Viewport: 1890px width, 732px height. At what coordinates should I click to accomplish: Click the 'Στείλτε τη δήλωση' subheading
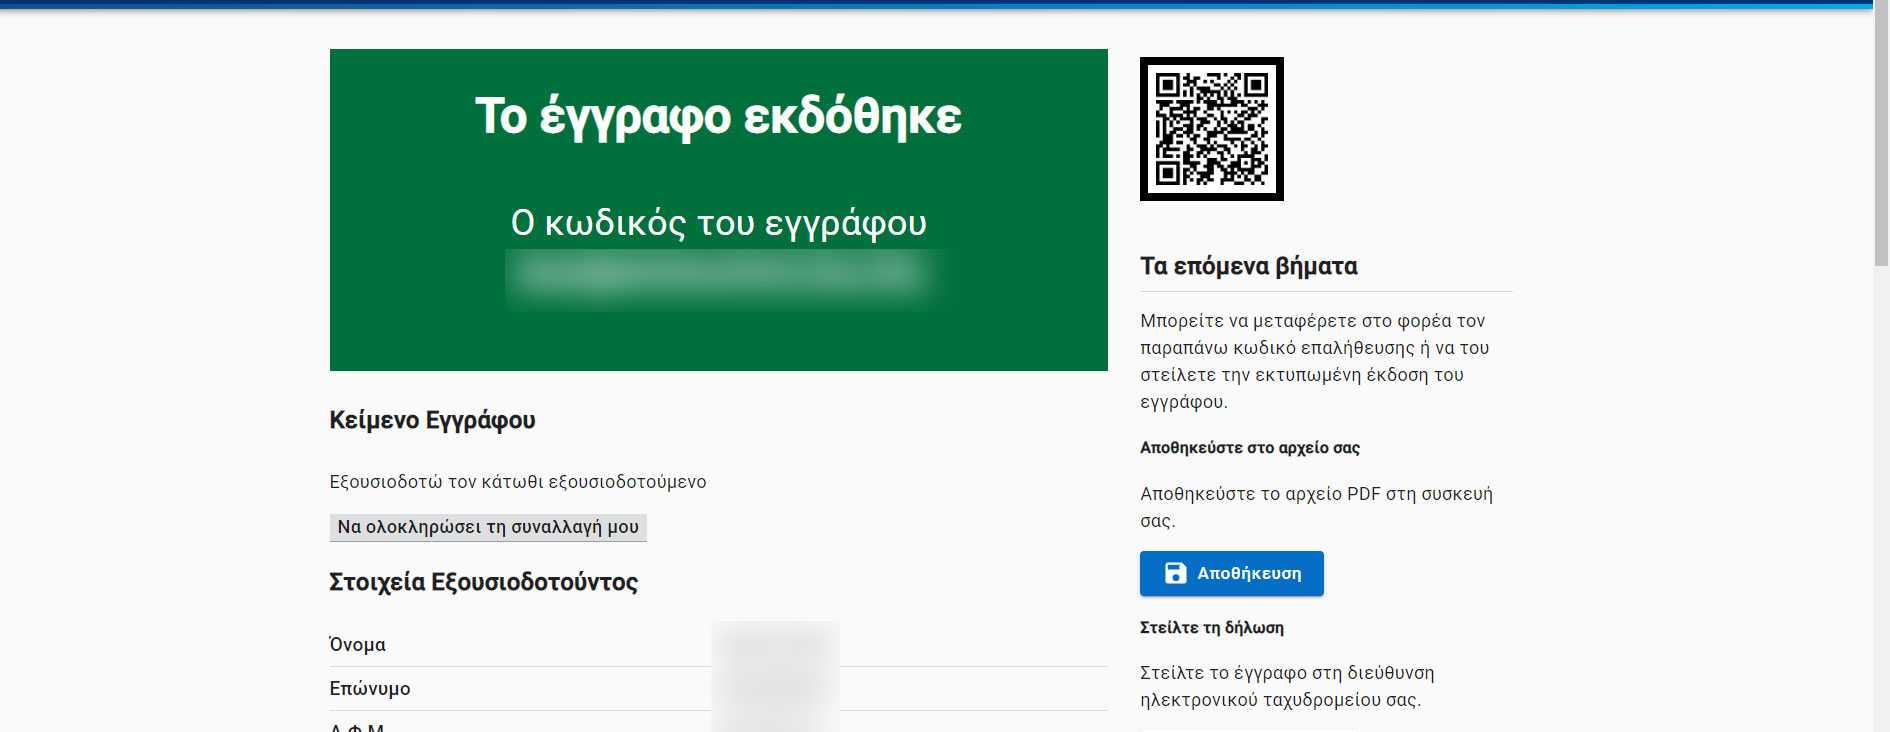click(1211, 628)
